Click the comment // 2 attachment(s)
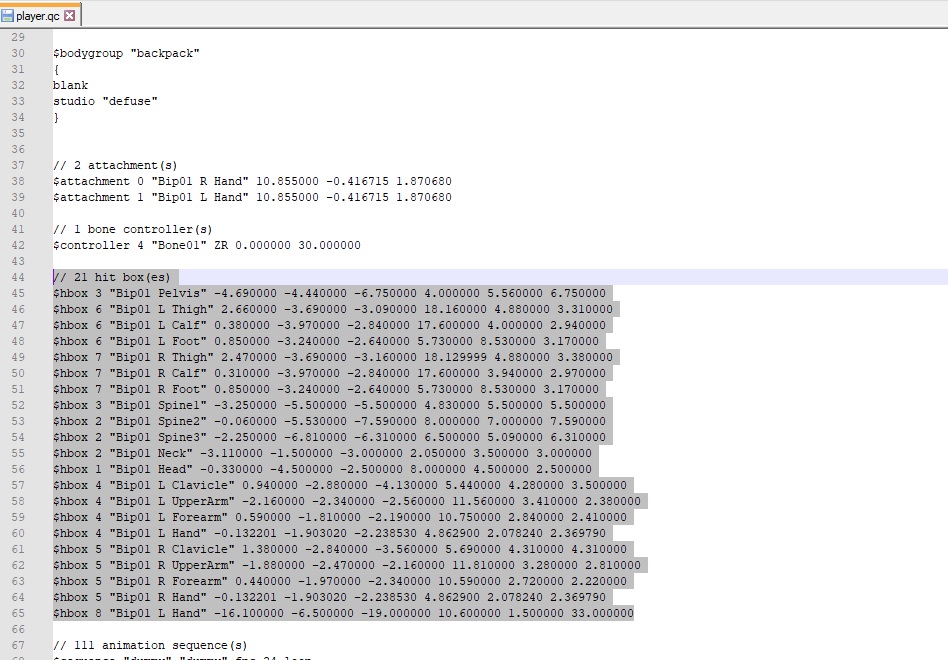The height and width of the screenshot is (660, 948). (115, 165)
